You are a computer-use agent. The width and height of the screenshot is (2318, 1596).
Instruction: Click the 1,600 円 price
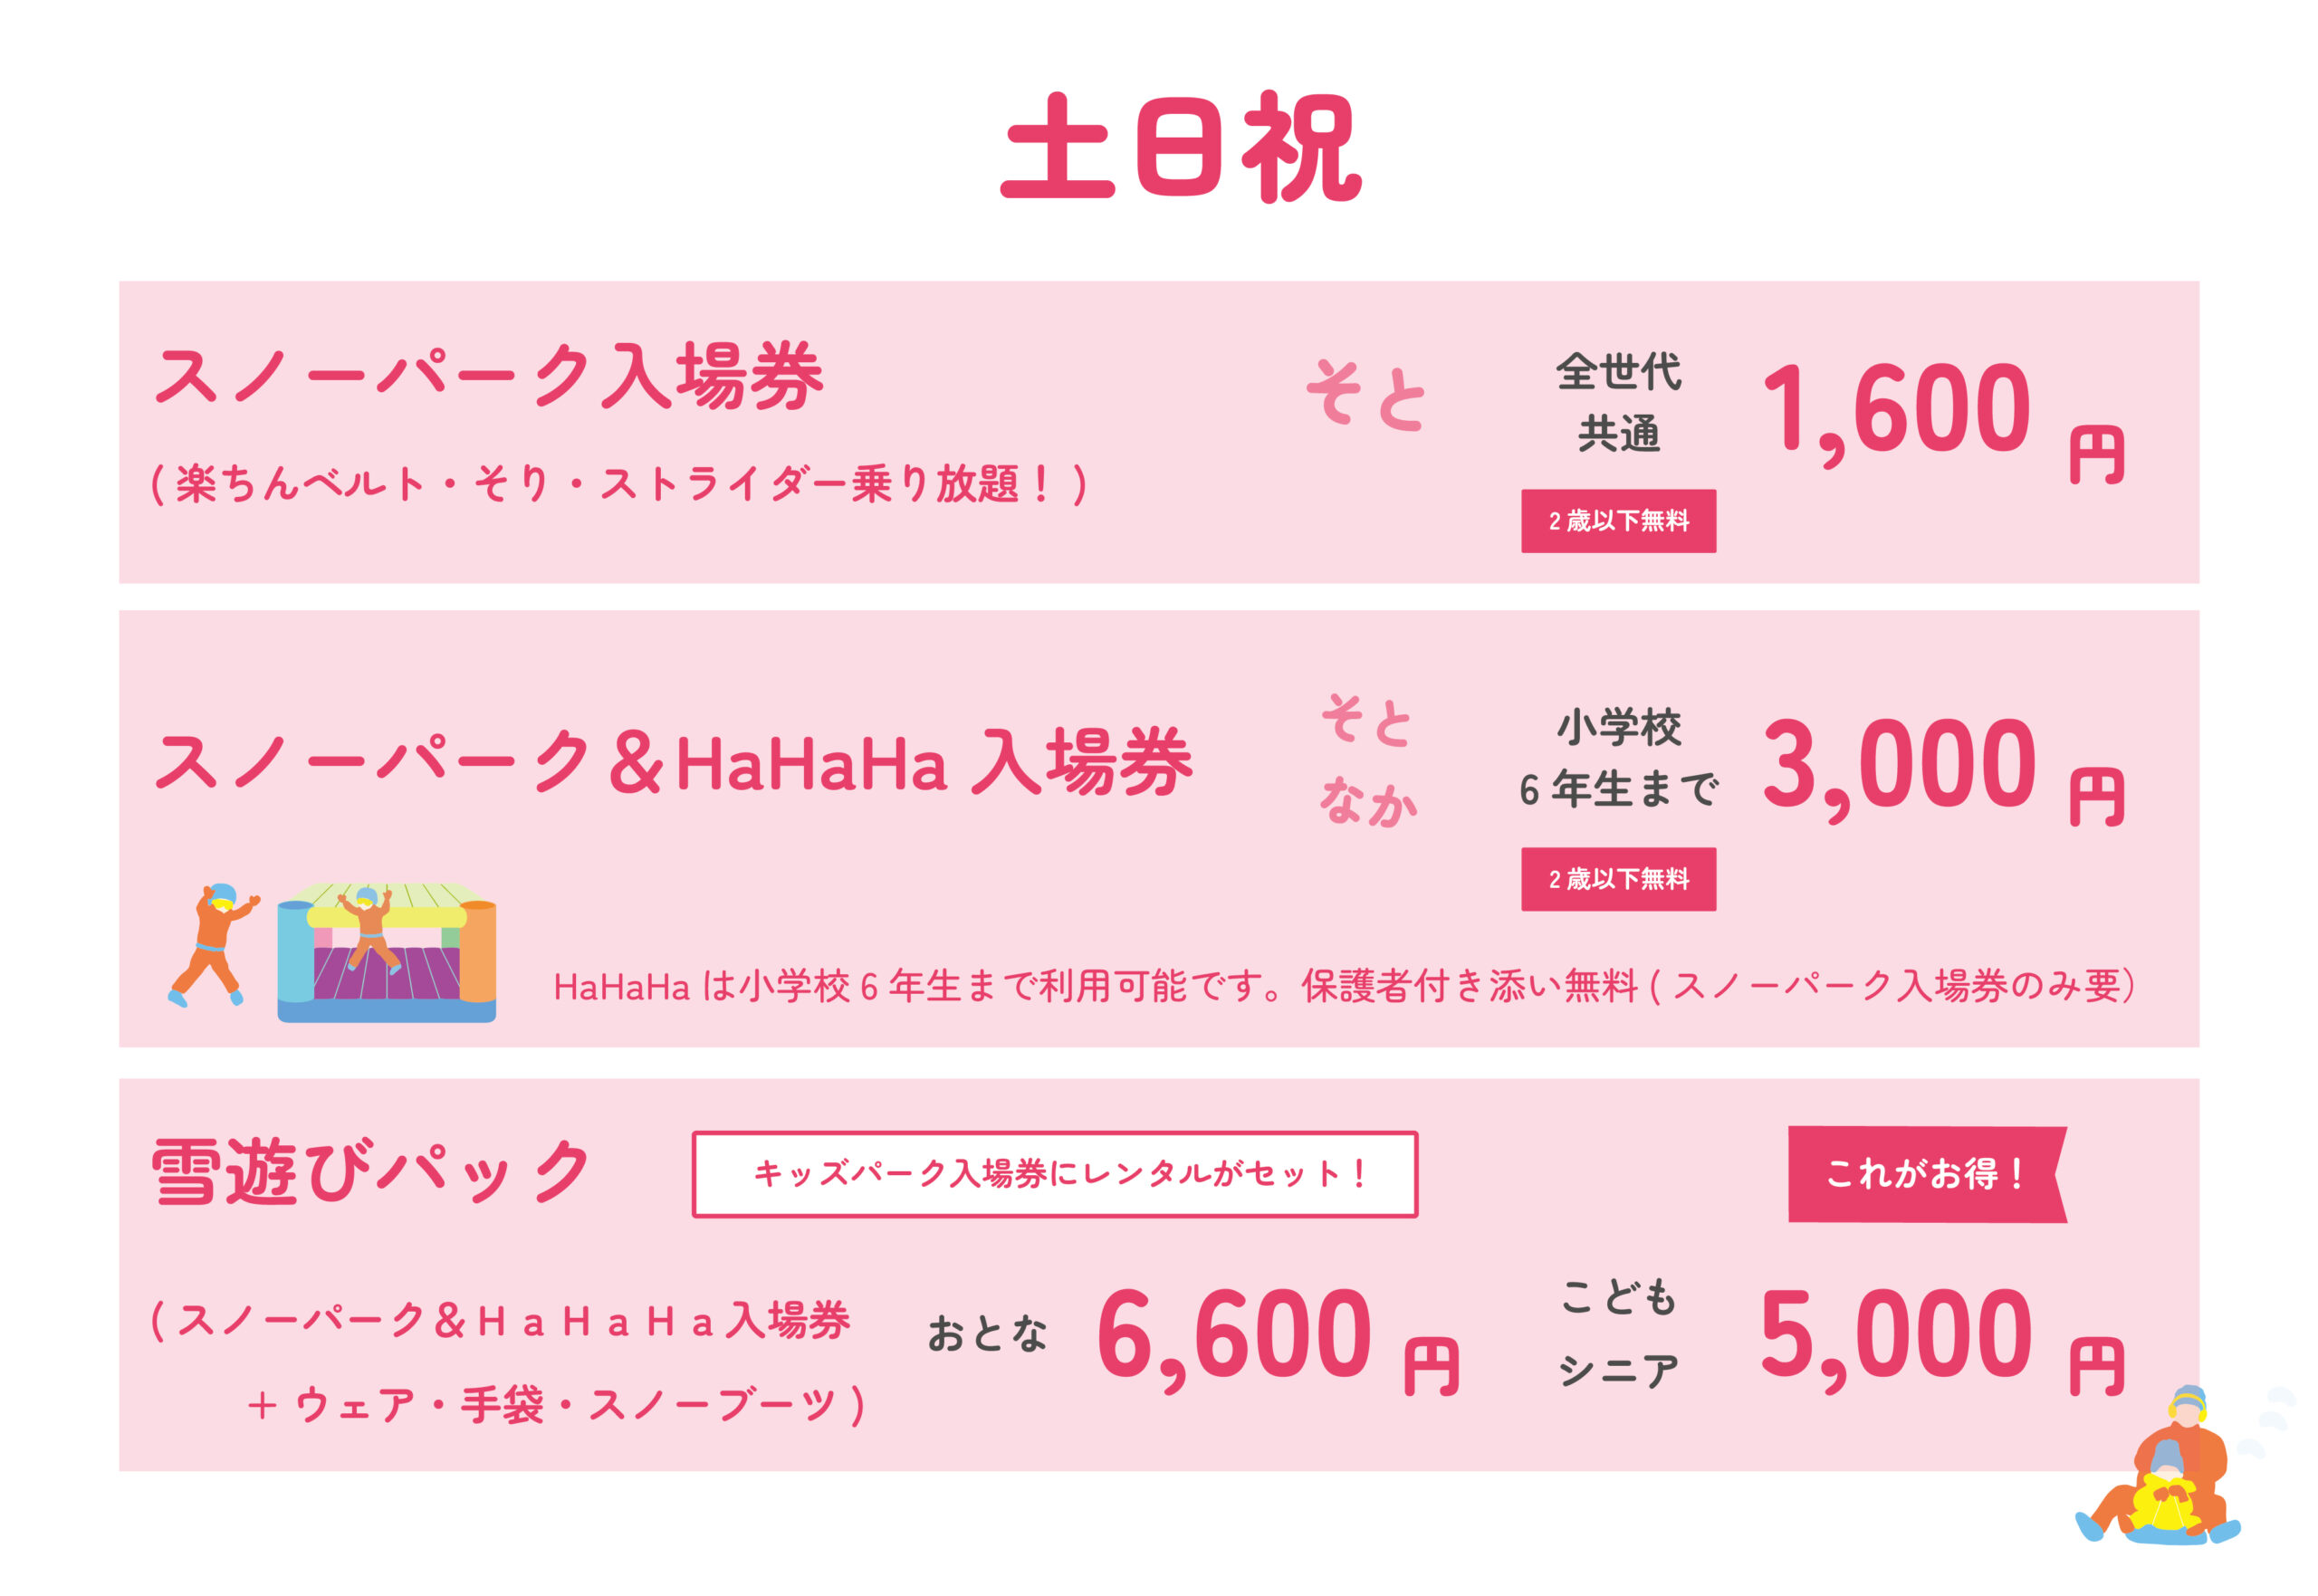click(x=1942, y=413)
